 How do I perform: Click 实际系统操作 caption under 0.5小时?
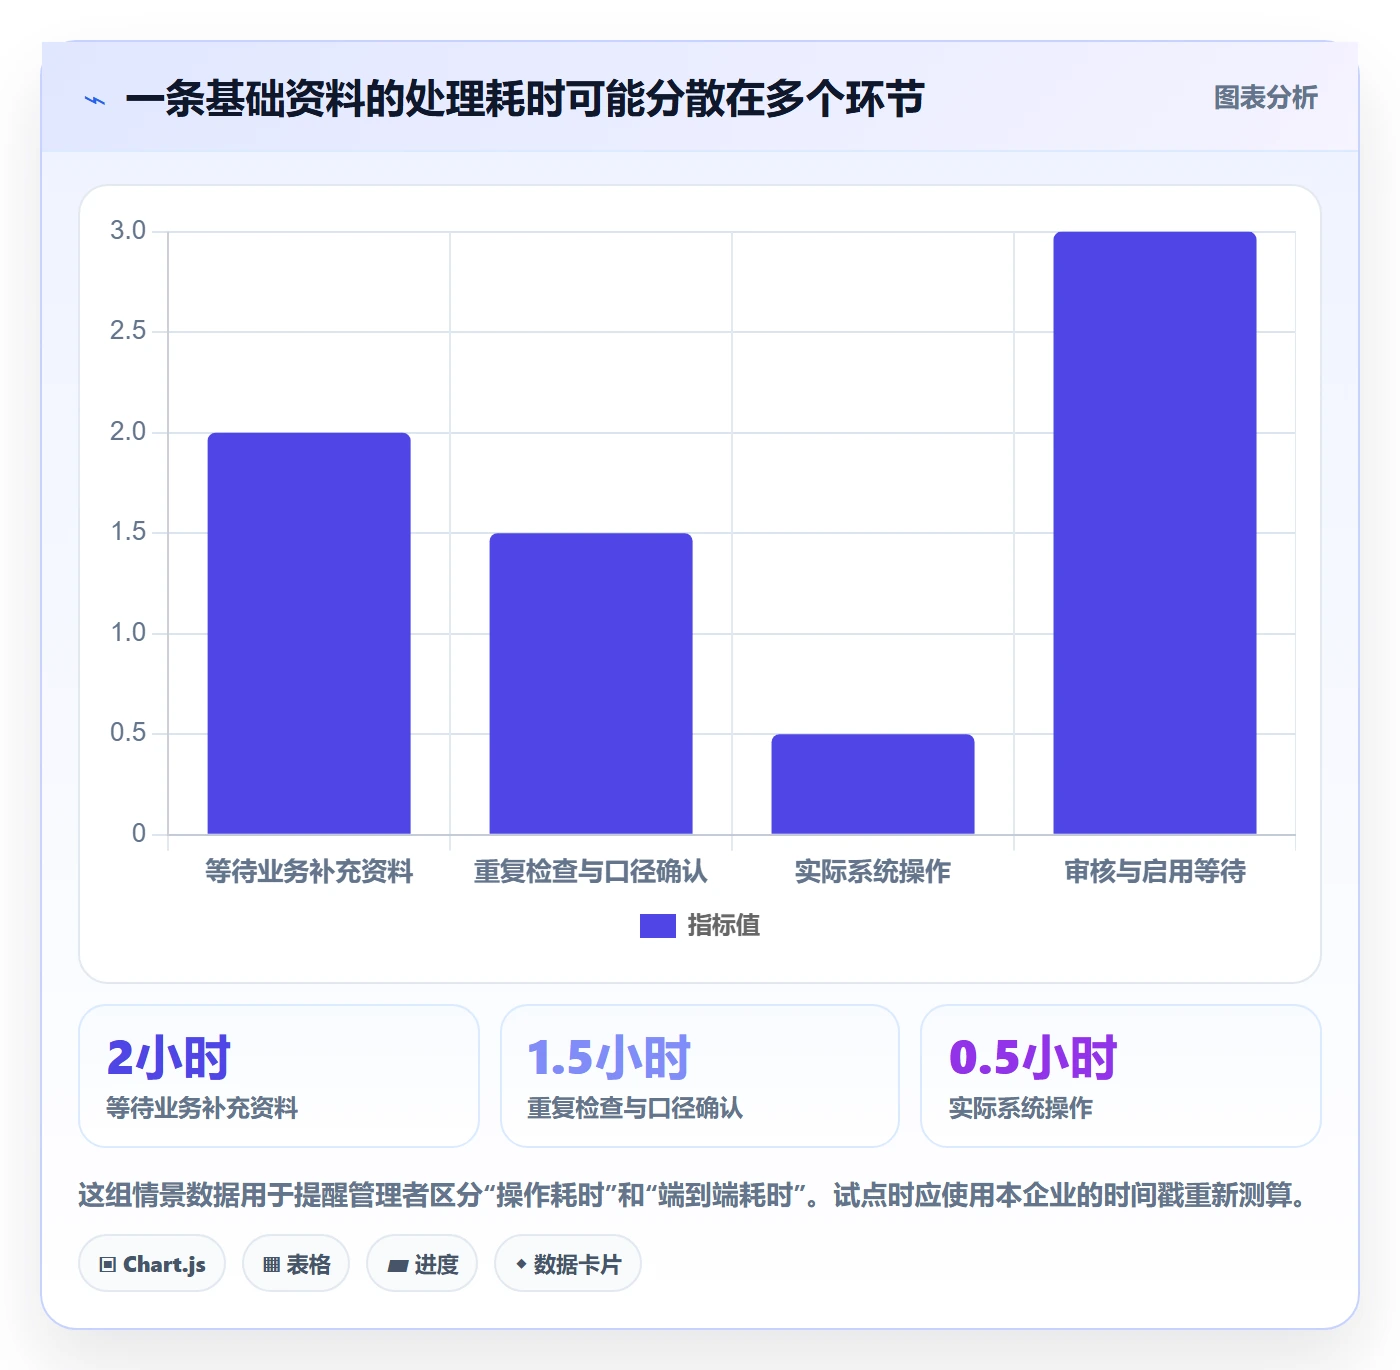(x=1021, y=1108)
